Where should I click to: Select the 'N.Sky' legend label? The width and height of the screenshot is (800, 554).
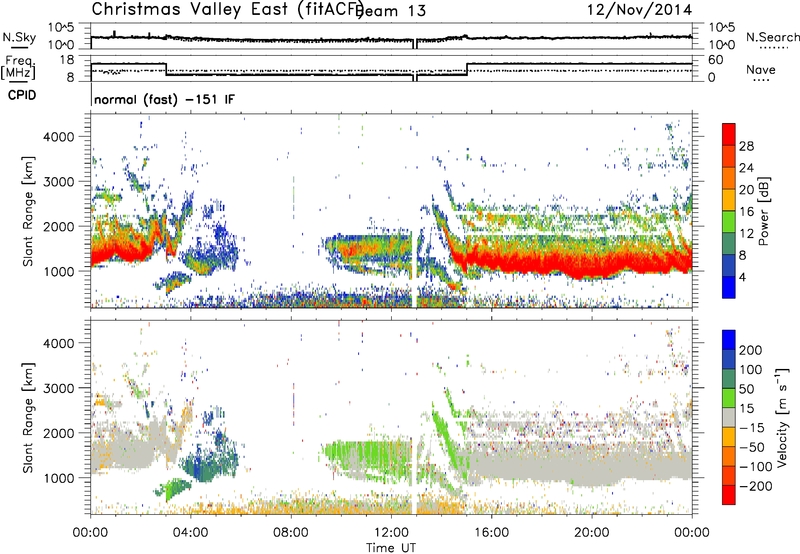click(x=19, y=37)
